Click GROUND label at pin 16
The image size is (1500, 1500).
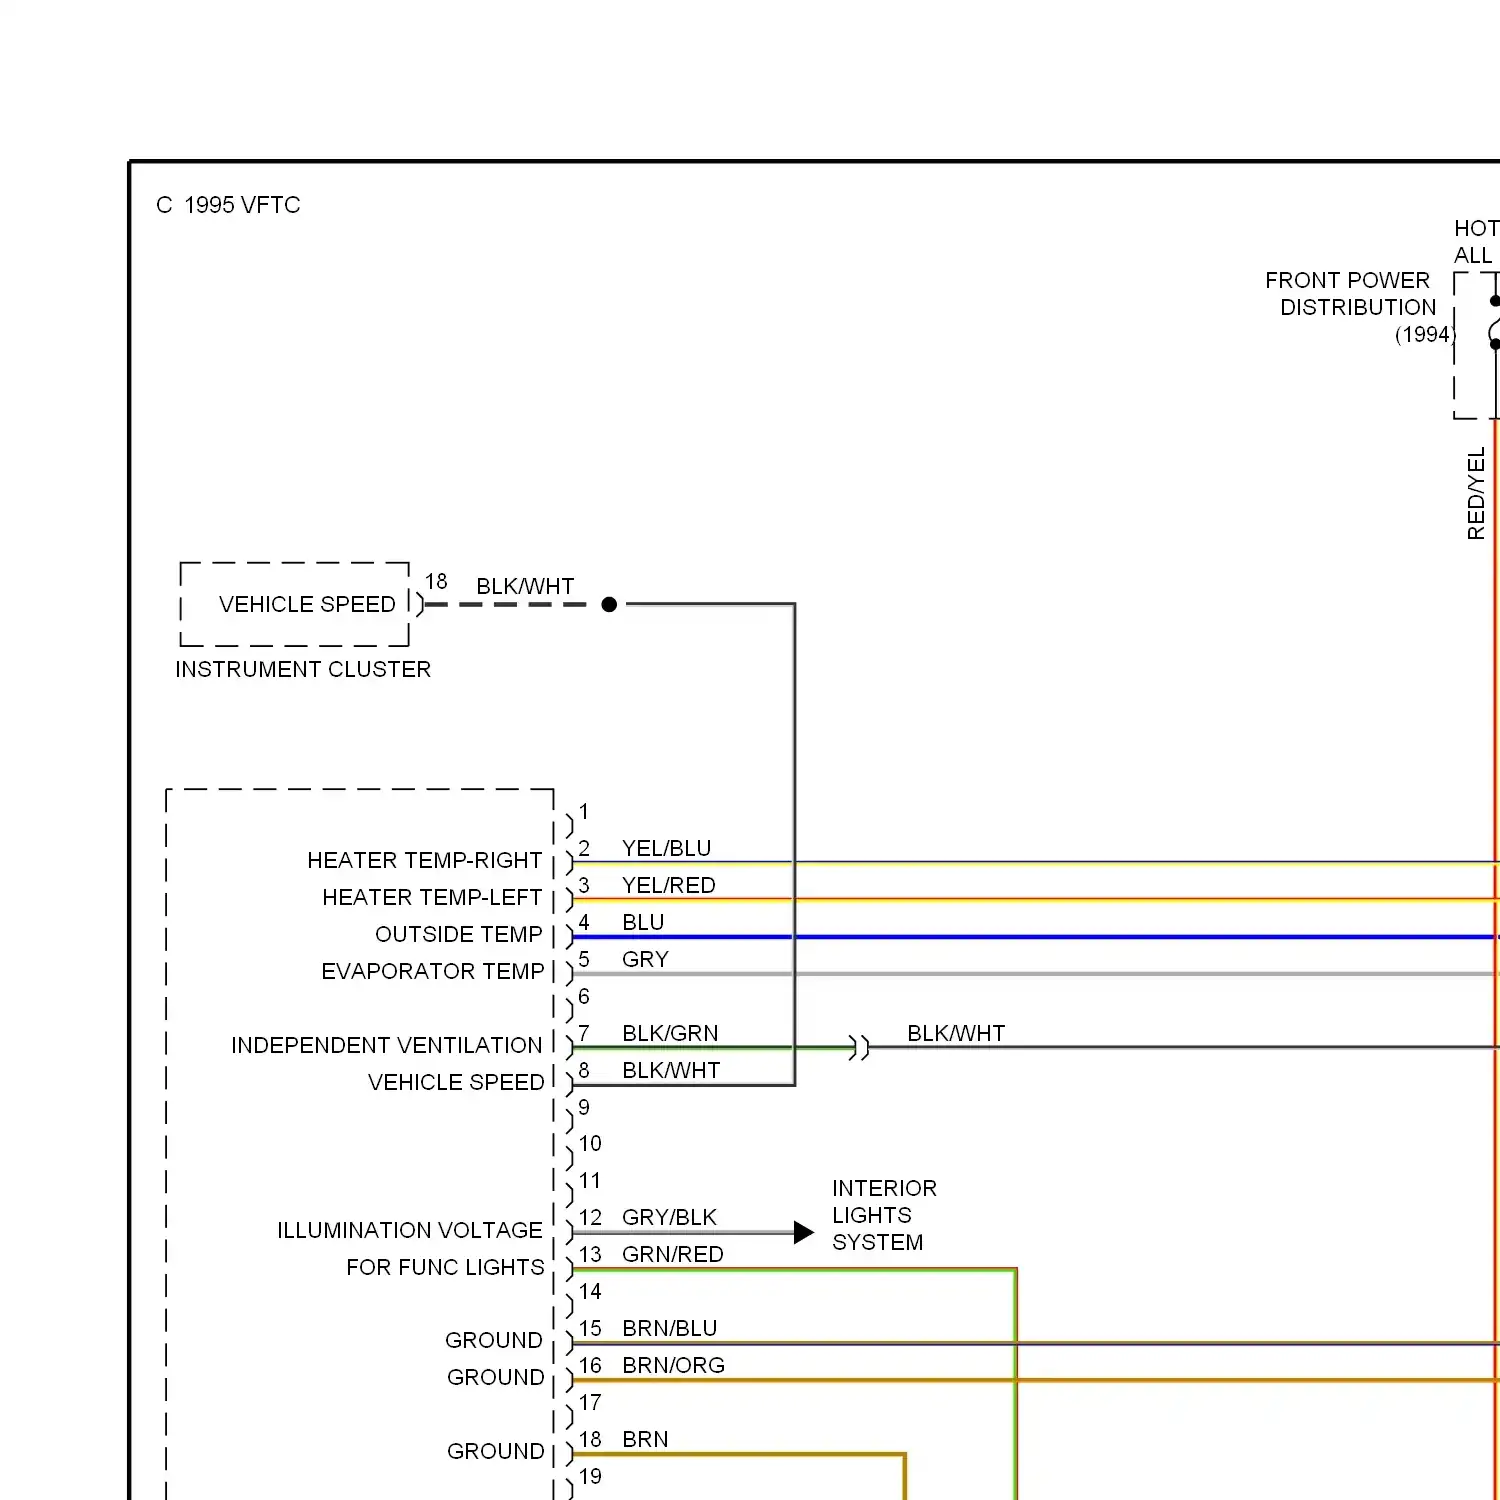point(496,1377)
